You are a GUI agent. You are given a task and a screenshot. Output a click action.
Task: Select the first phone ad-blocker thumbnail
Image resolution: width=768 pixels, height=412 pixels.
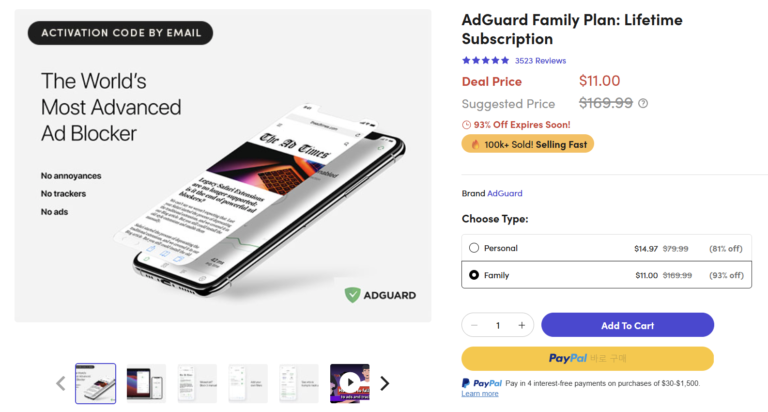click(96, 382)
